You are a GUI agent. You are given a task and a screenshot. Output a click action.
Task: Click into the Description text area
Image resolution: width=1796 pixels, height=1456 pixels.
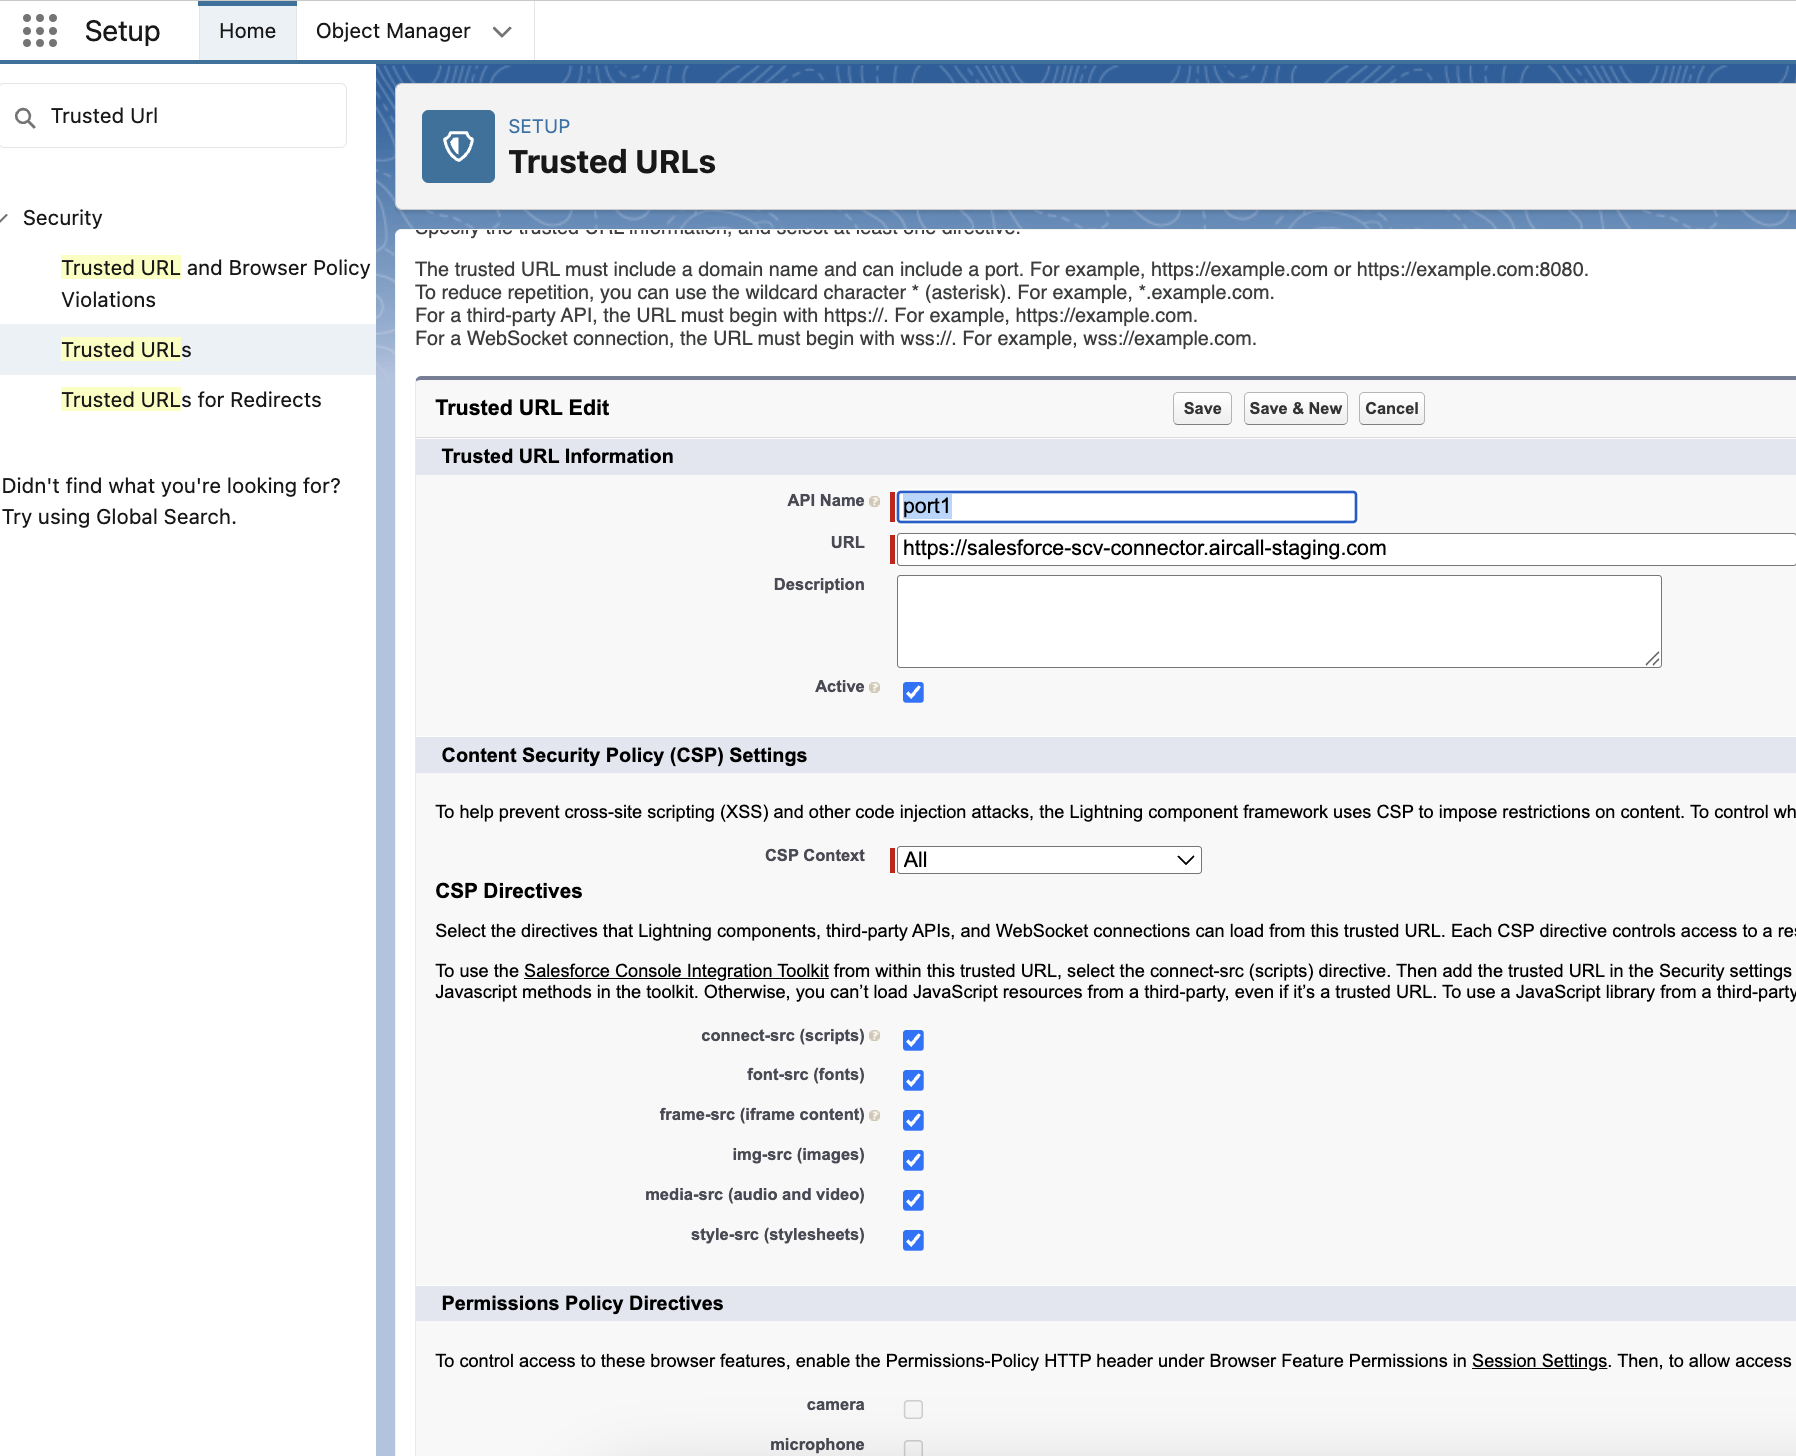pos(1279,621)
